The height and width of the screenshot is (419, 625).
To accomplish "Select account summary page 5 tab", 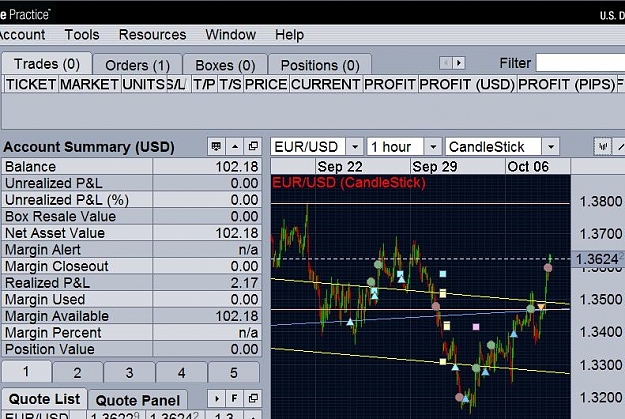I will (234, 372).
